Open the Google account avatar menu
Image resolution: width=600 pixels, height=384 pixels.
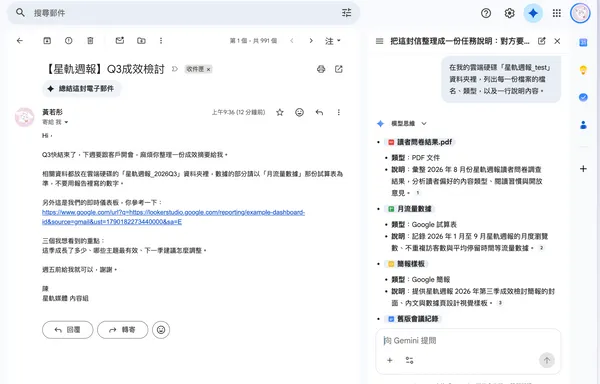pyautogui.click(x=580, y=13)
